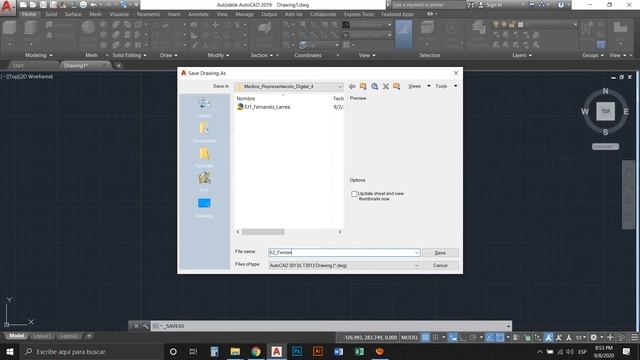Click Save button in dialog
The image size is (640, 360).
click(x=440, y=253)
